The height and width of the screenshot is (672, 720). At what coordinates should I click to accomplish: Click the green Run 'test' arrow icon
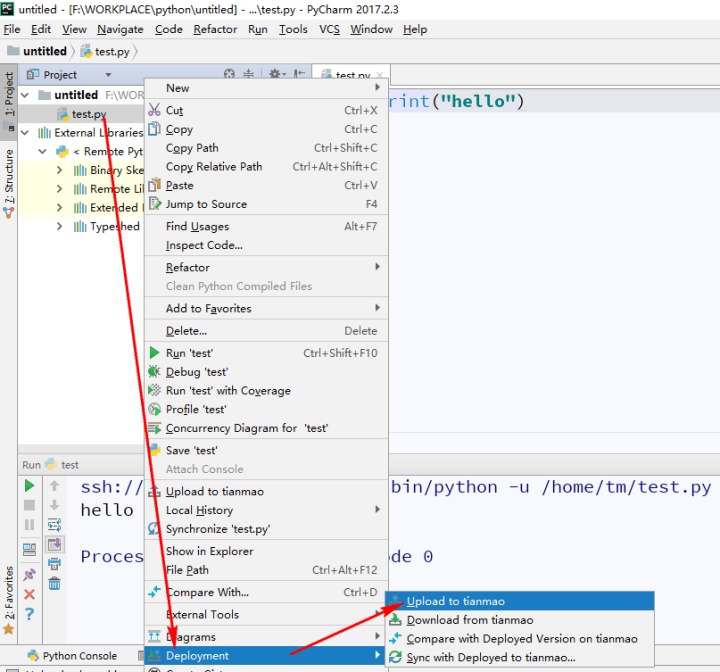point(154,353)
